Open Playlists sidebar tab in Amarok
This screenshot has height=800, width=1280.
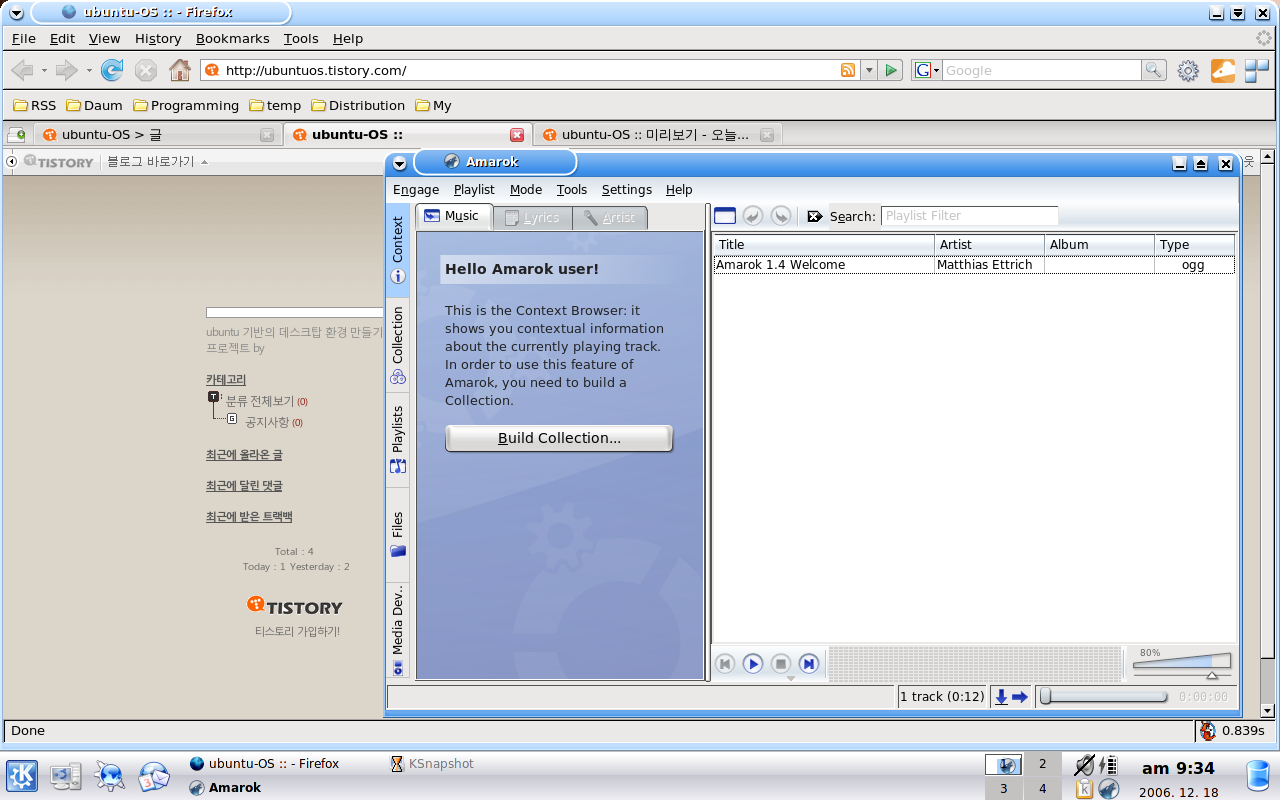[398, 440]
